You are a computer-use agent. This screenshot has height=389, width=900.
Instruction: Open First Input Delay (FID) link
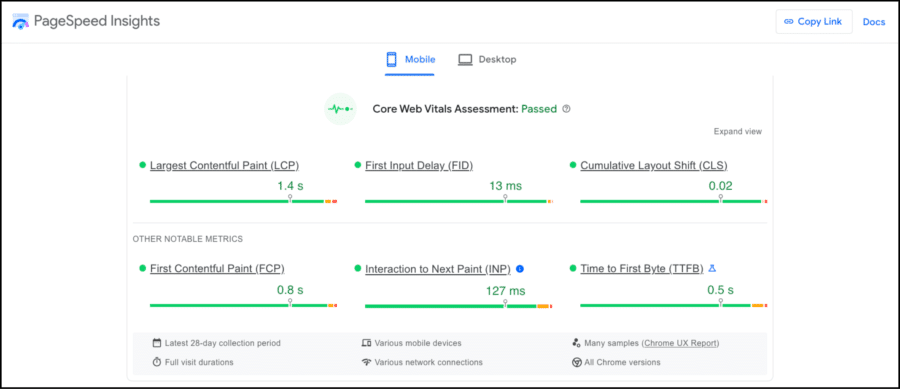pyautogui.click(x=419, y=166)
